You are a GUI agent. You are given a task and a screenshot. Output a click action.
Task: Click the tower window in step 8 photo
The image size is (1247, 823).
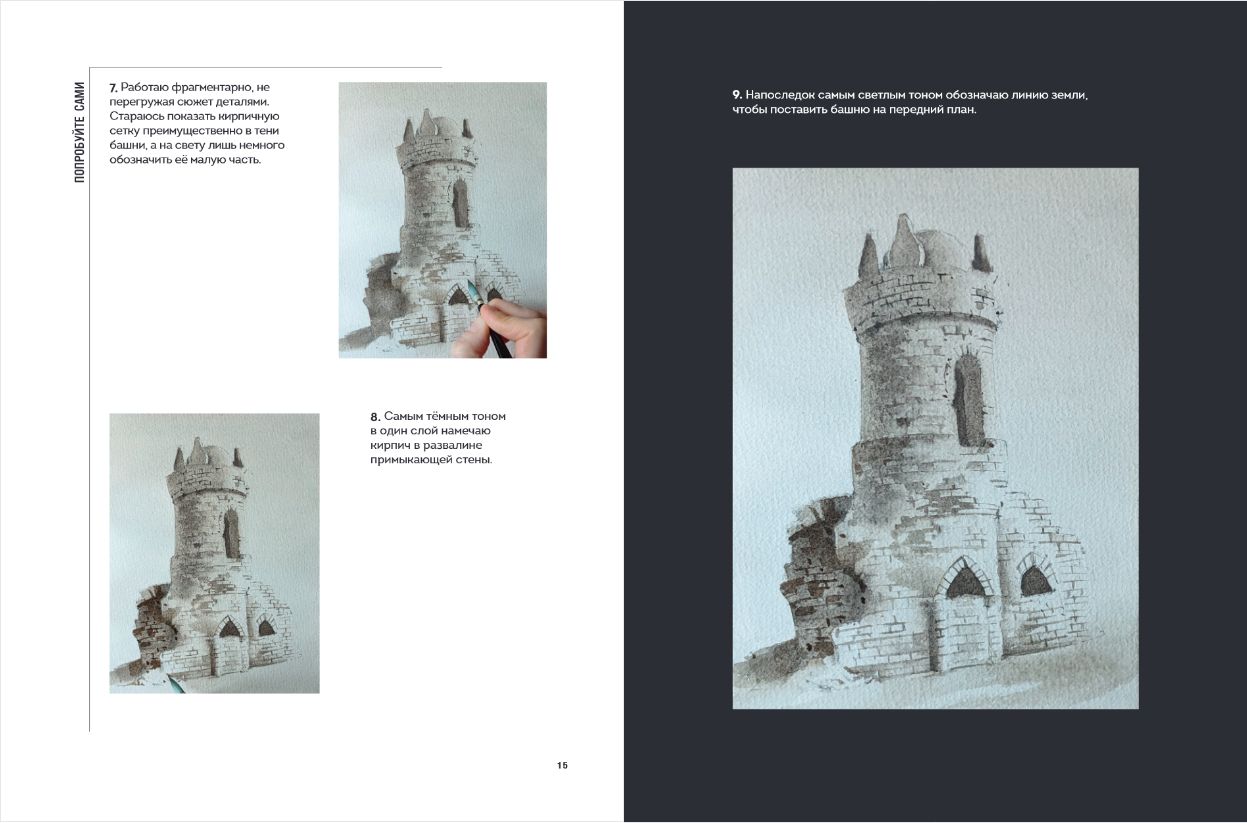point(231,533)
